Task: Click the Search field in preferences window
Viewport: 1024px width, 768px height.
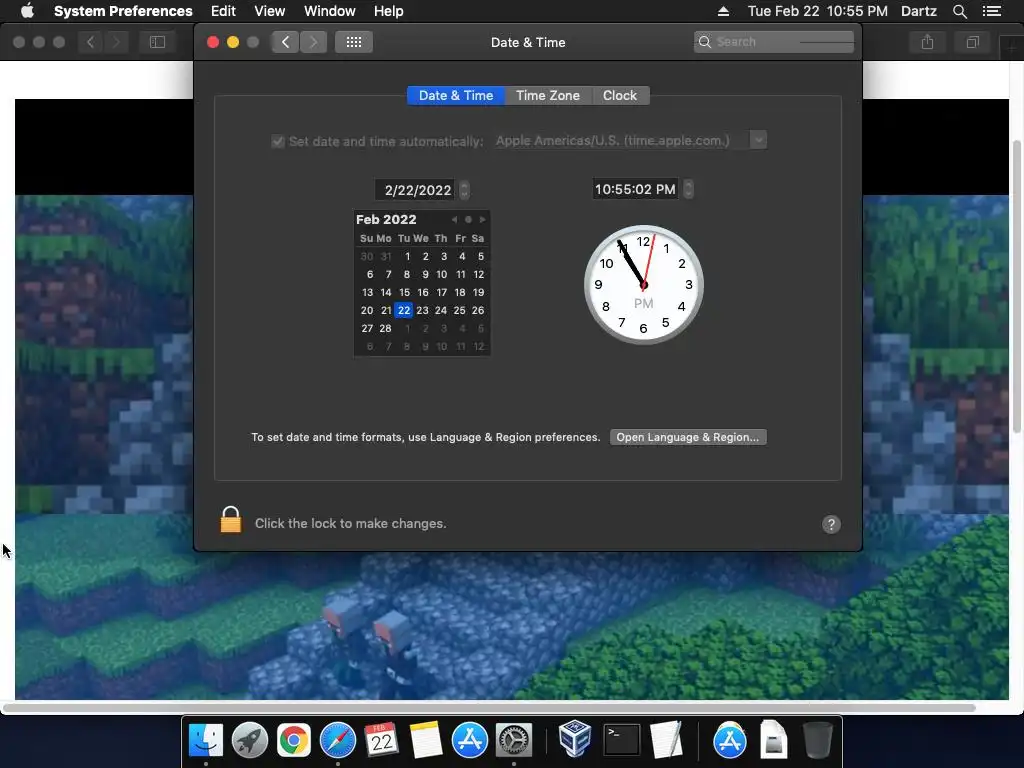Action: pyautogui.click(x=774, y=42)
